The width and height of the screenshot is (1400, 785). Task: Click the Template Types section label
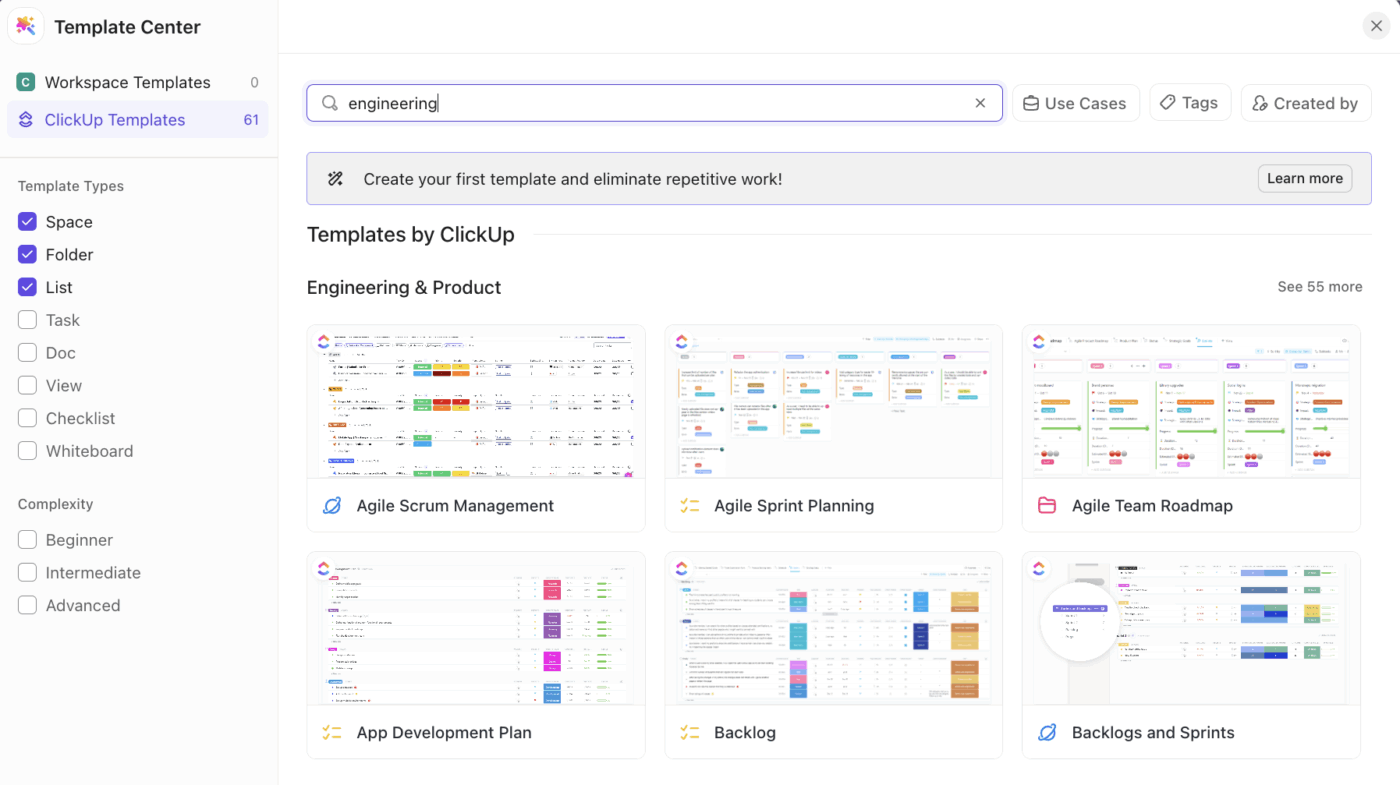71,186
